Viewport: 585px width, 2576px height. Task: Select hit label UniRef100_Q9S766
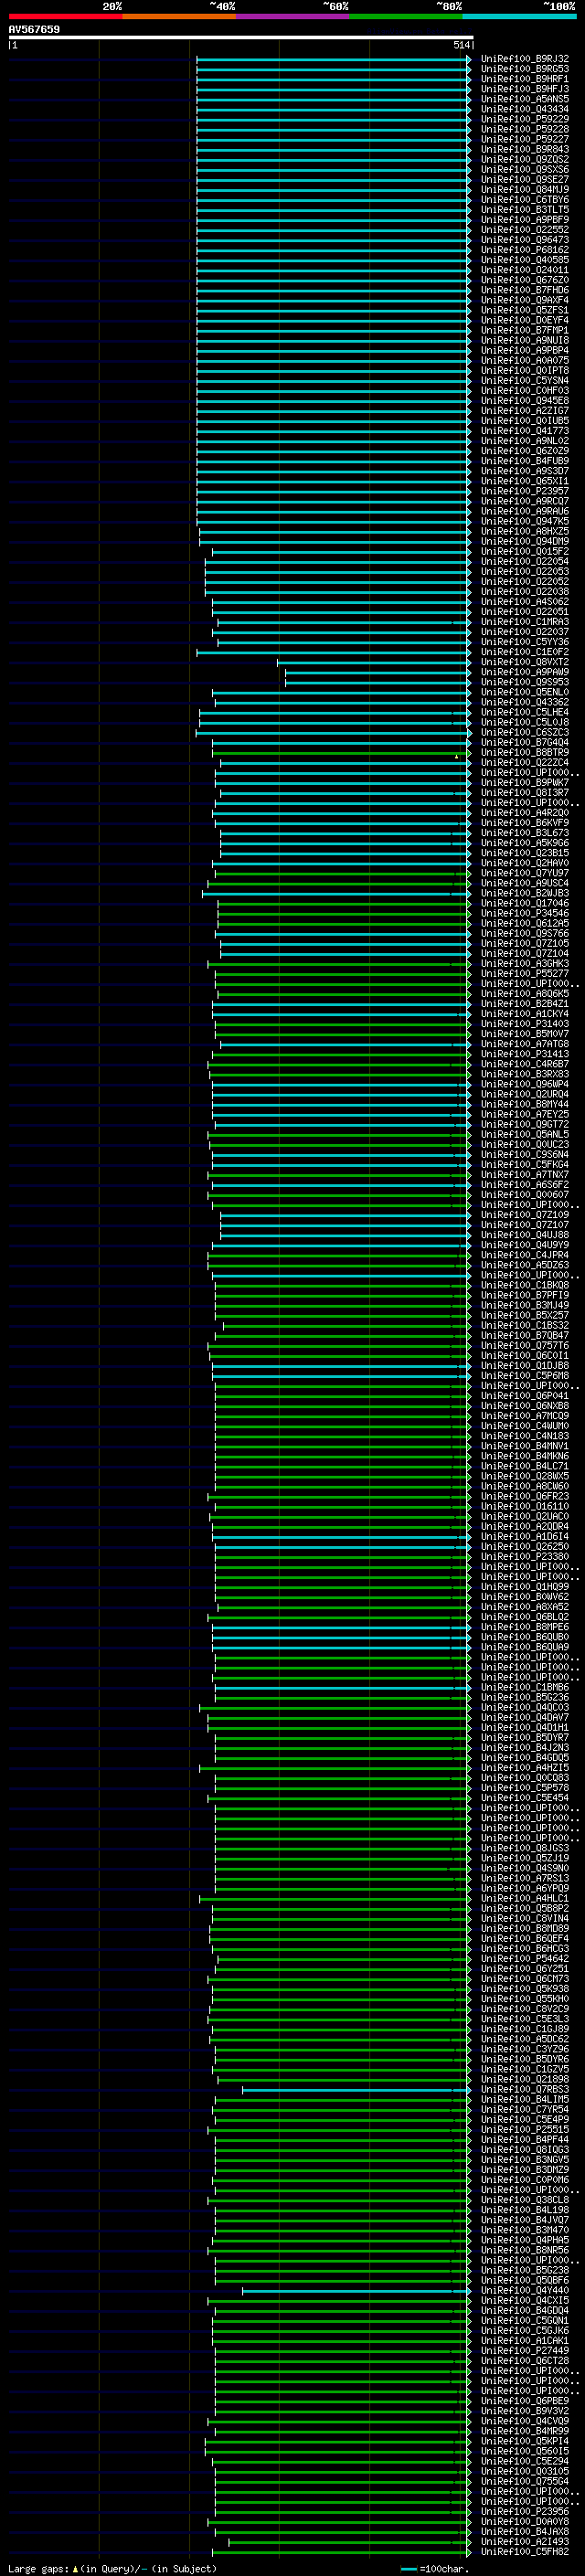pyautogui.click(x=525, y=933)
